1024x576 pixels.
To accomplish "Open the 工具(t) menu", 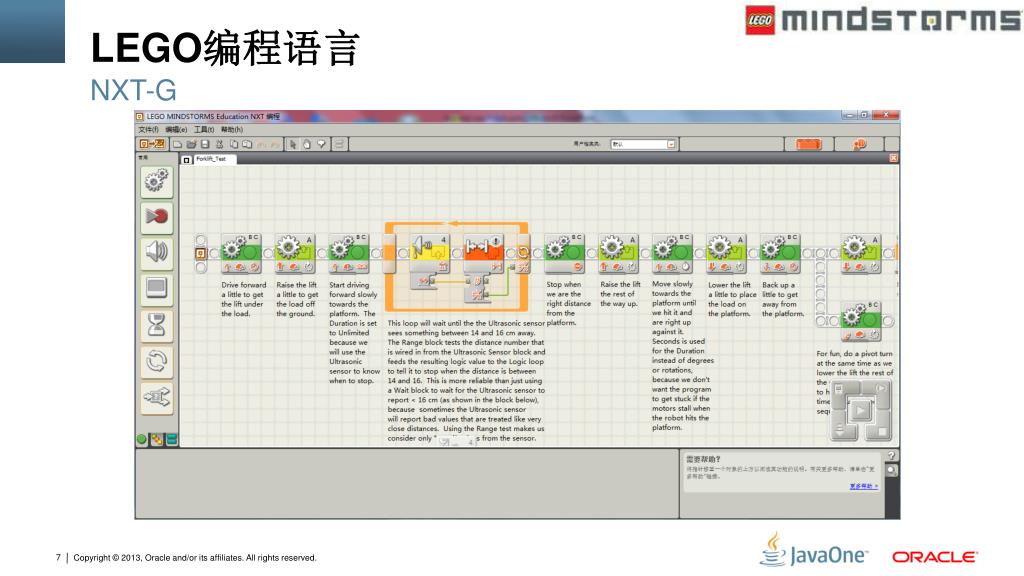I will click(x=204, y=130).
